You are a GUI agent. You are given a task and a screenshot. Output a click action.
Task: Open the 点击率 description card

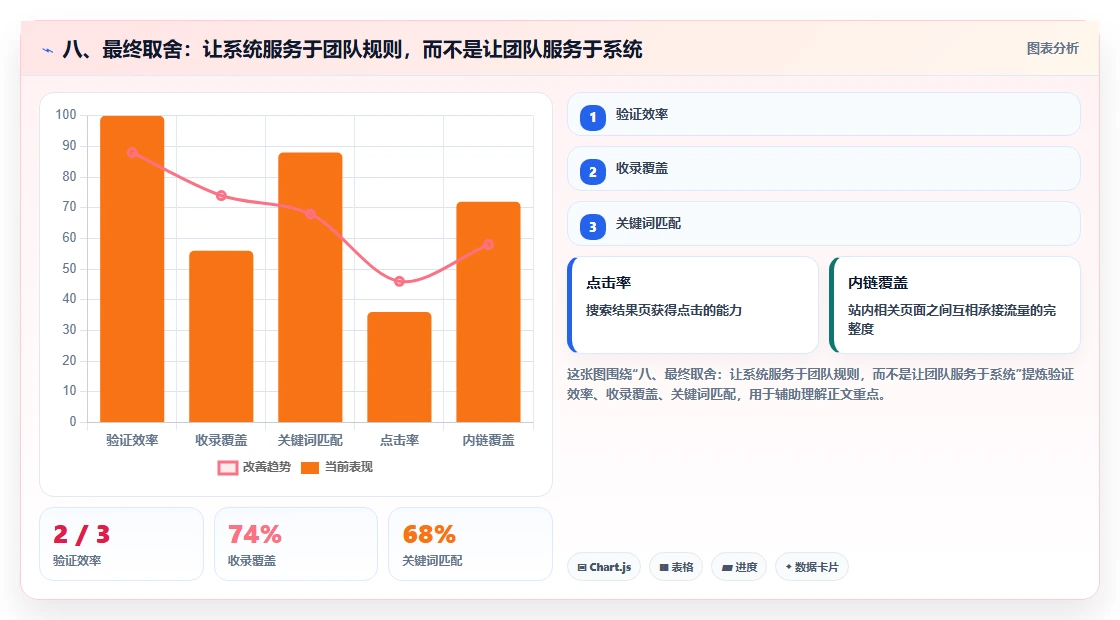[693, 305]
